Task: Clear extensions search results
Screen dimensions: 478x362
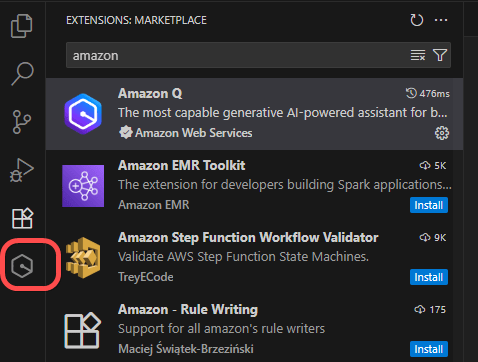Action: [x=418, y=55]
